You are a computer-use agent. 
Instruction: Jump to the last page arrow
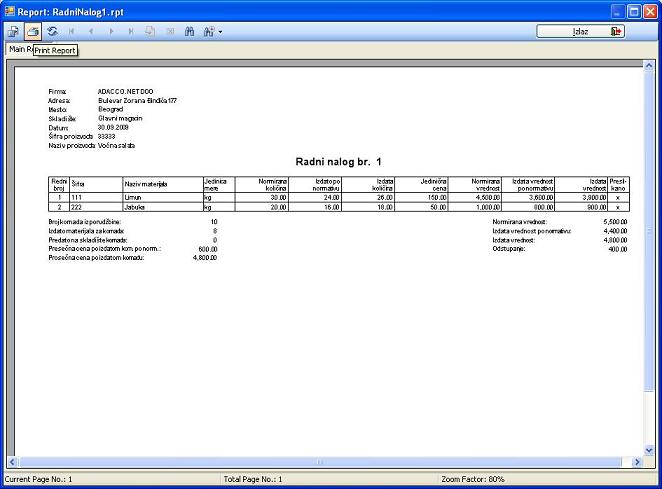[130, 32]
